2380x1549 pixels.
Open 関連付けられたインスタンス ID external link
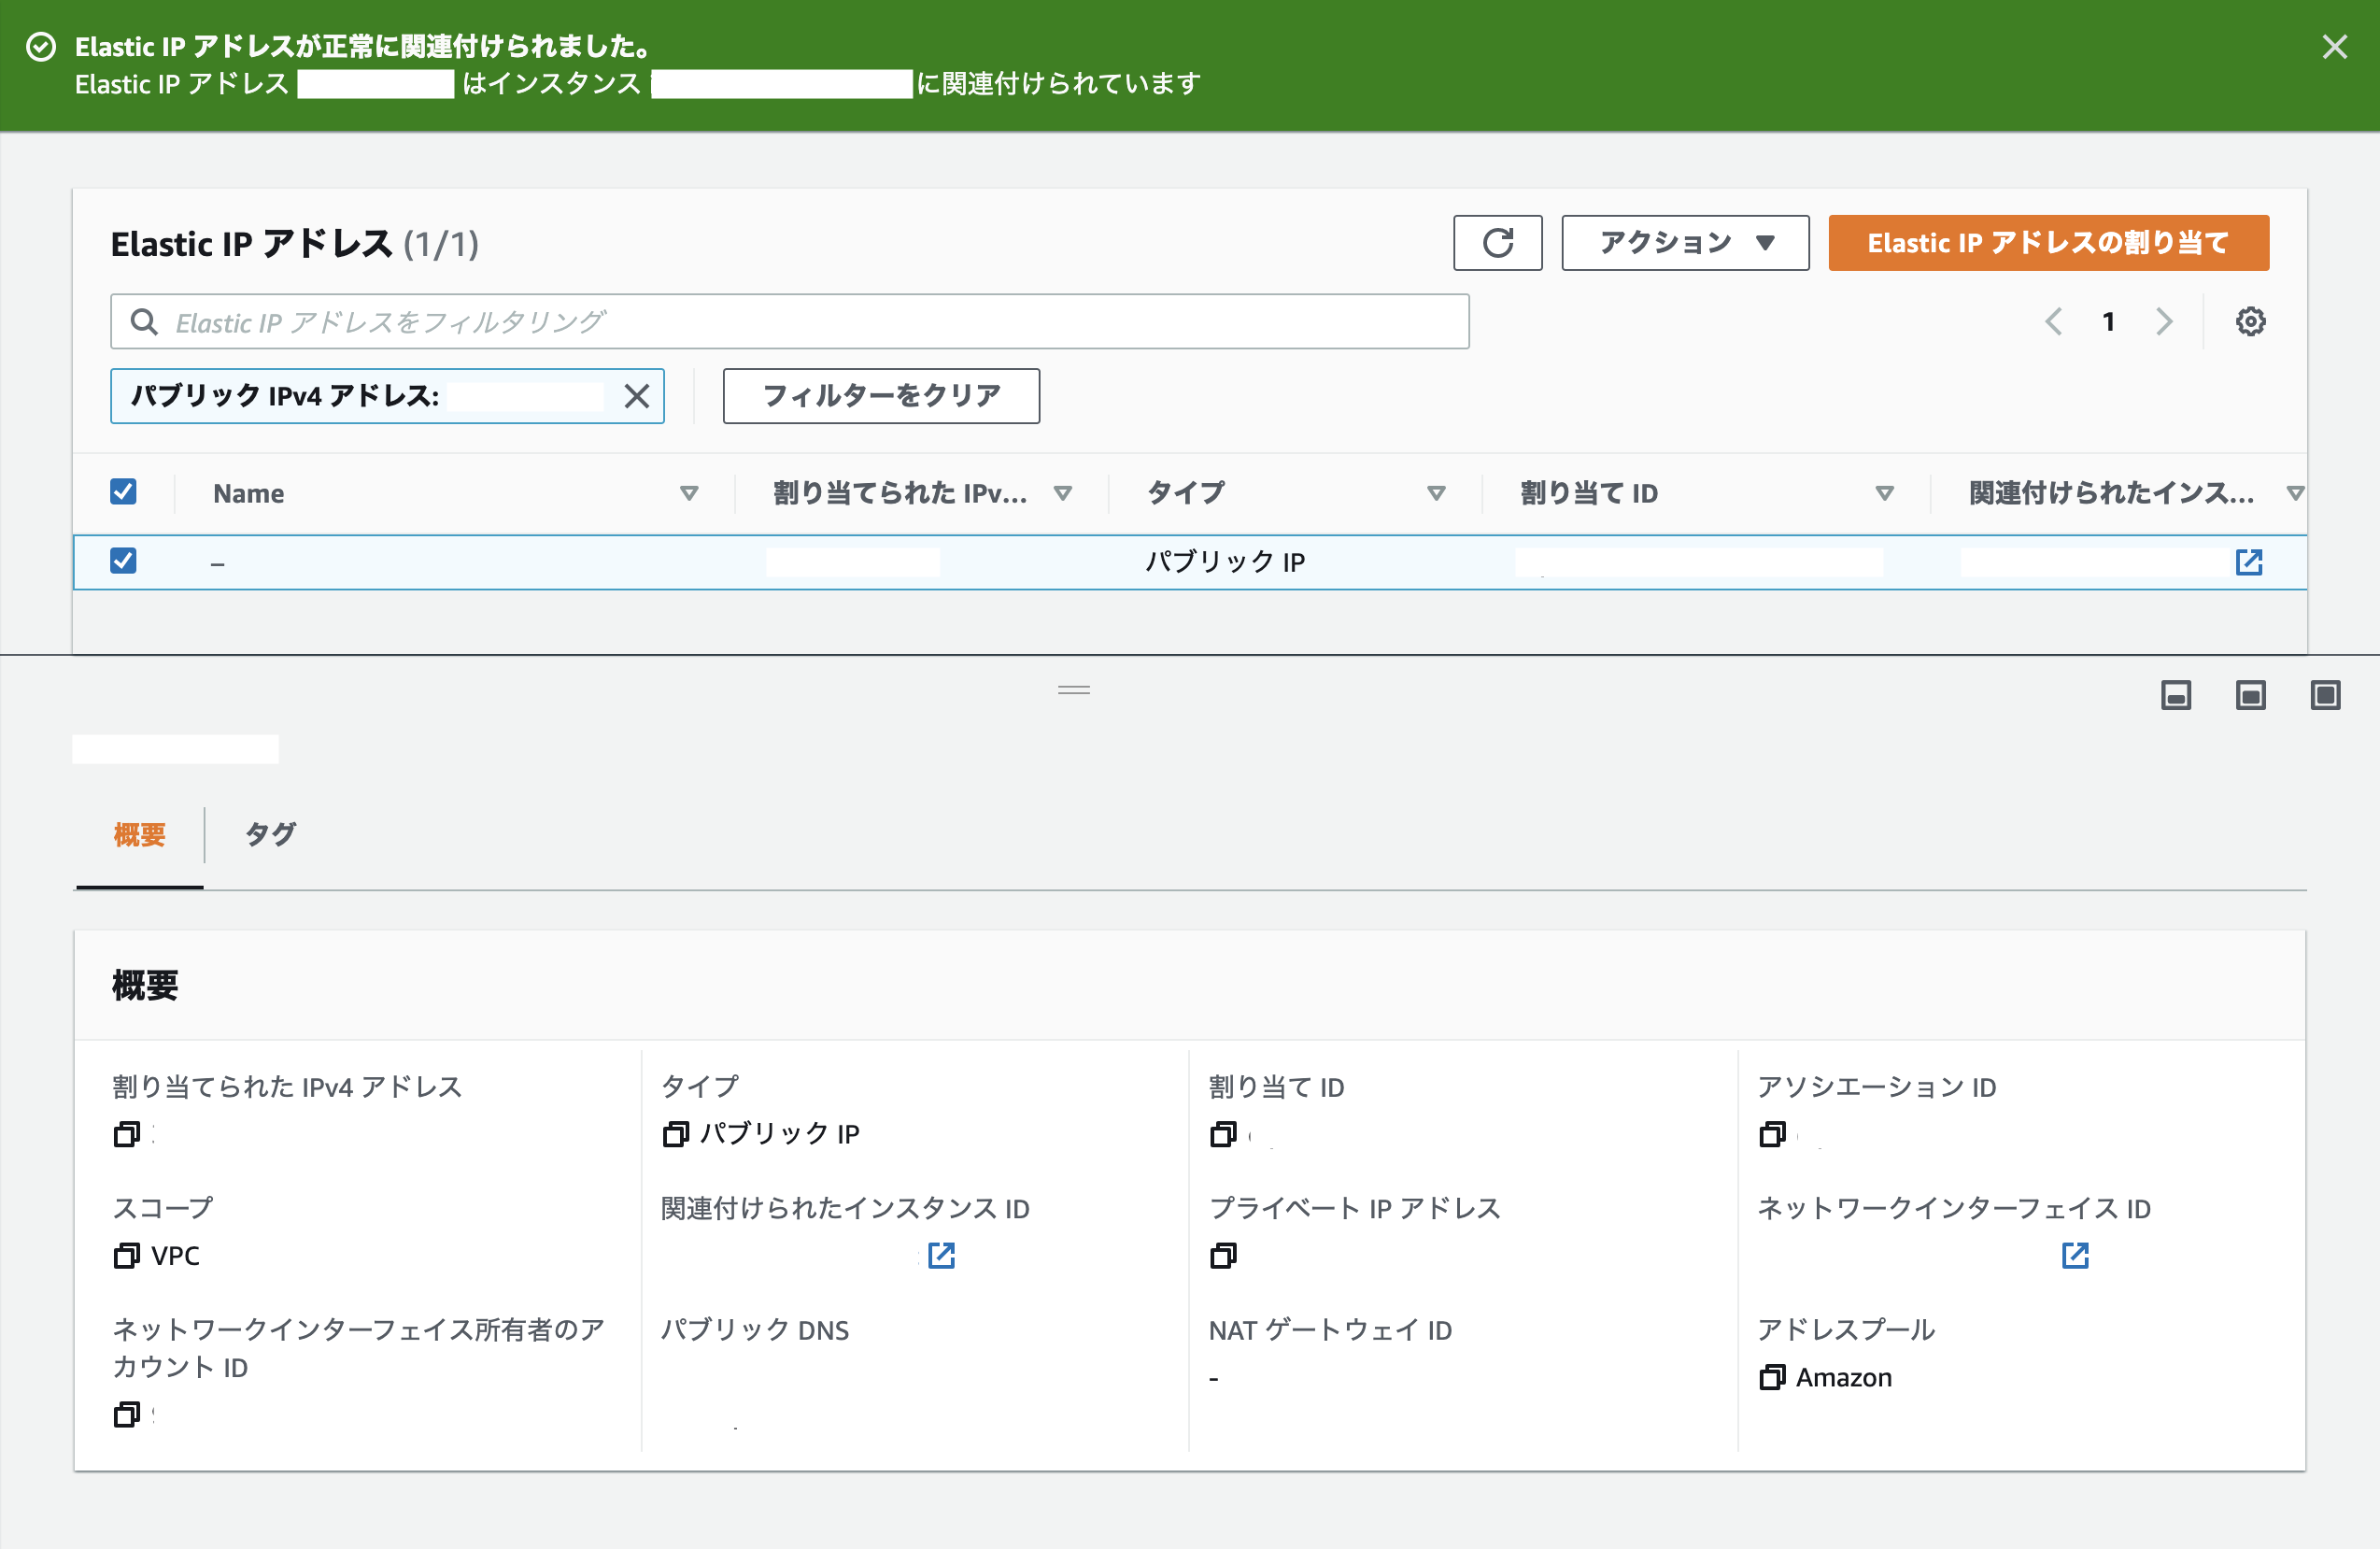[941, 1256]
